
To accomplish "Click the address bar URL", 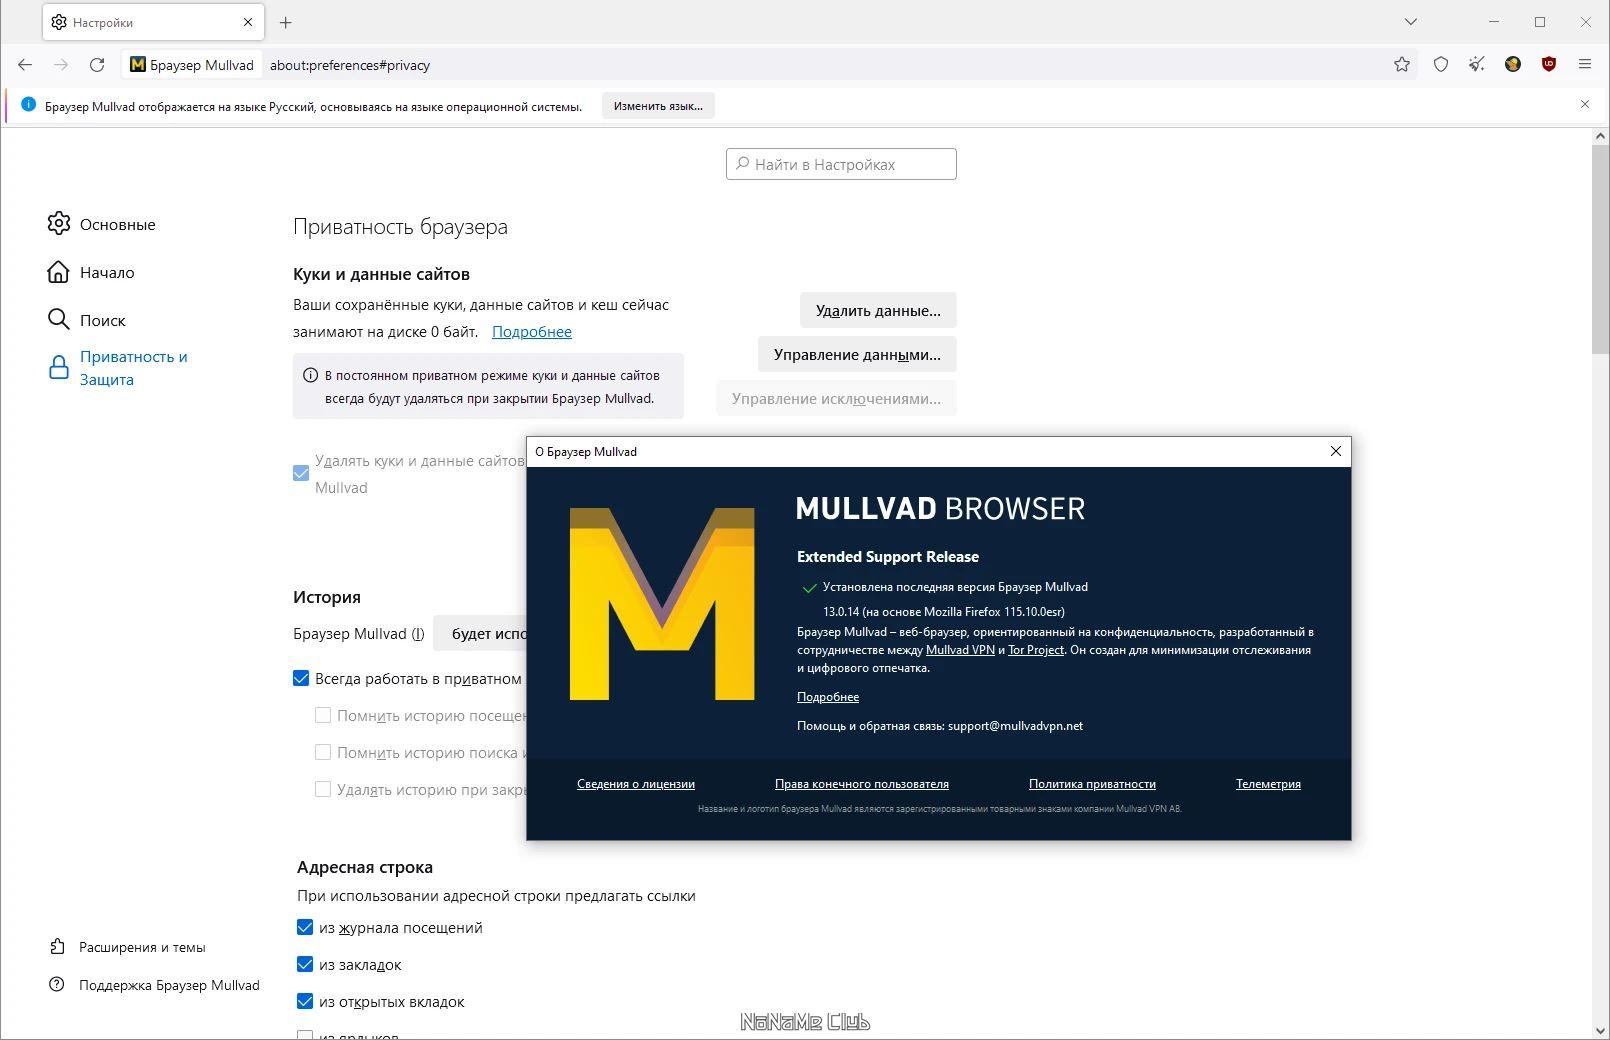I will pos(350,65).
